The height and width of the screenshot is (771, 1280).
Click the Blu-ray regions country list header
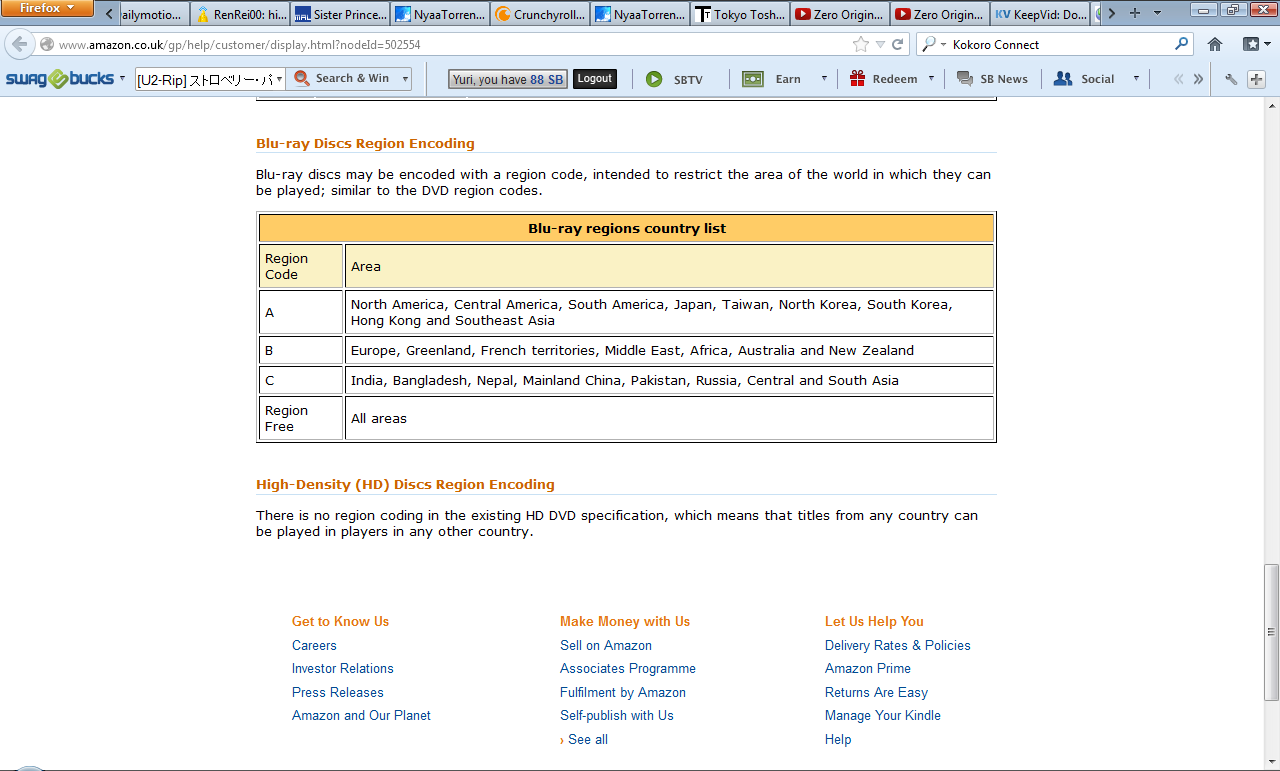[627, 228]
